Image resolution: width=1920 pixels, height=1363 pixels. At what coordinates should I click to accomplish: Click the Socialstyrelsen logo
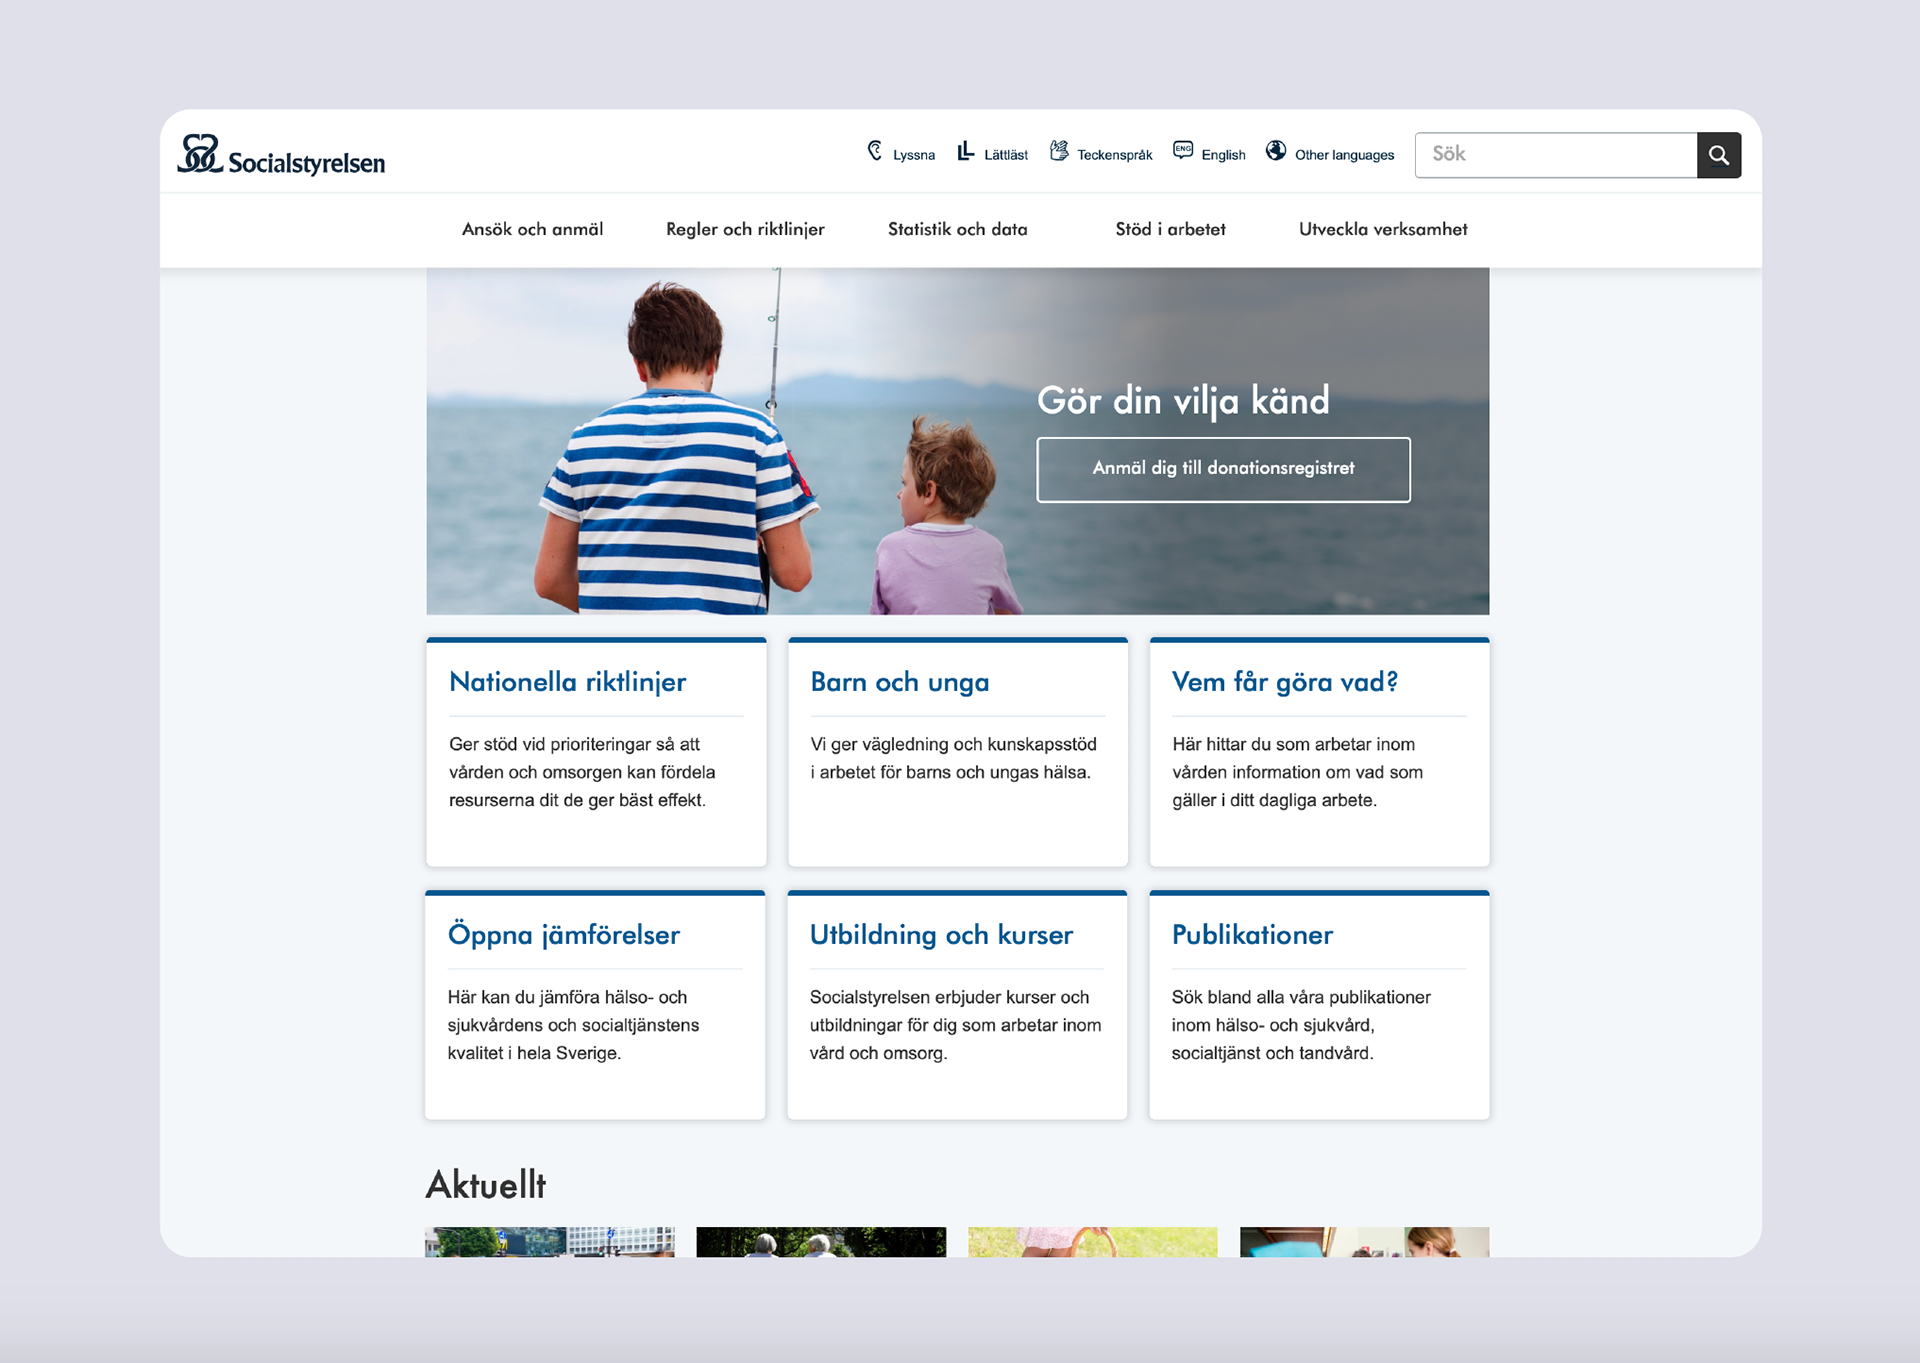(281, 155)
